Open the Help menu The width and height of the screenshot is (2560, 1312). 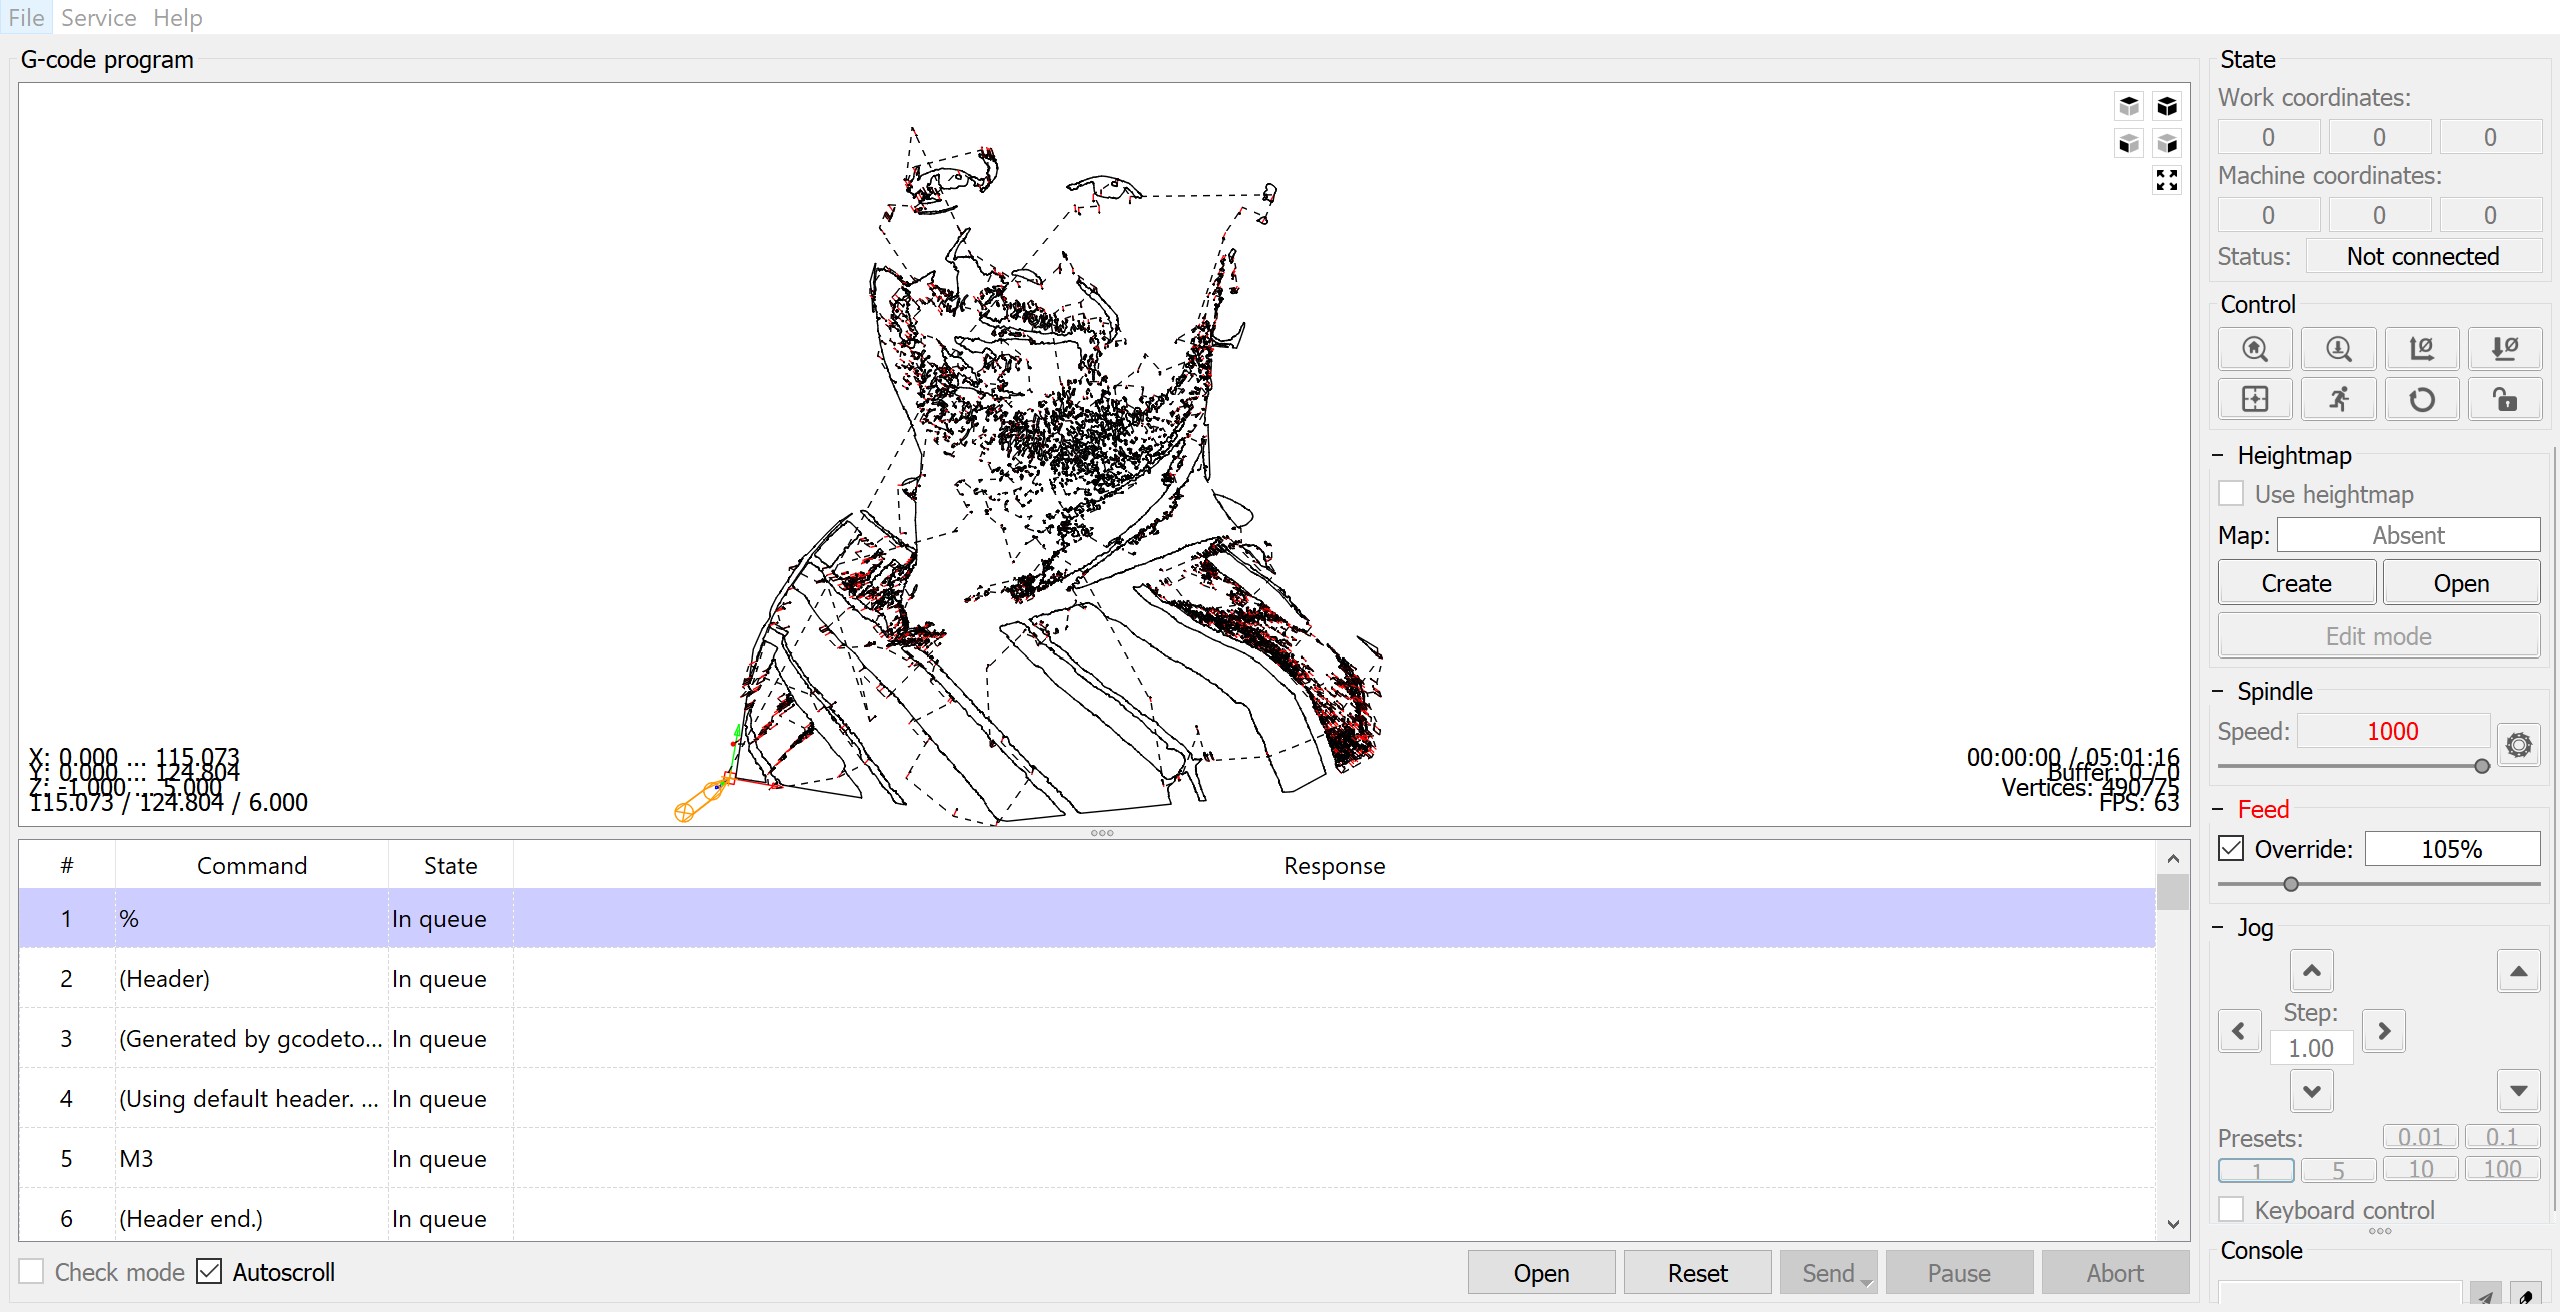(177, 17)
